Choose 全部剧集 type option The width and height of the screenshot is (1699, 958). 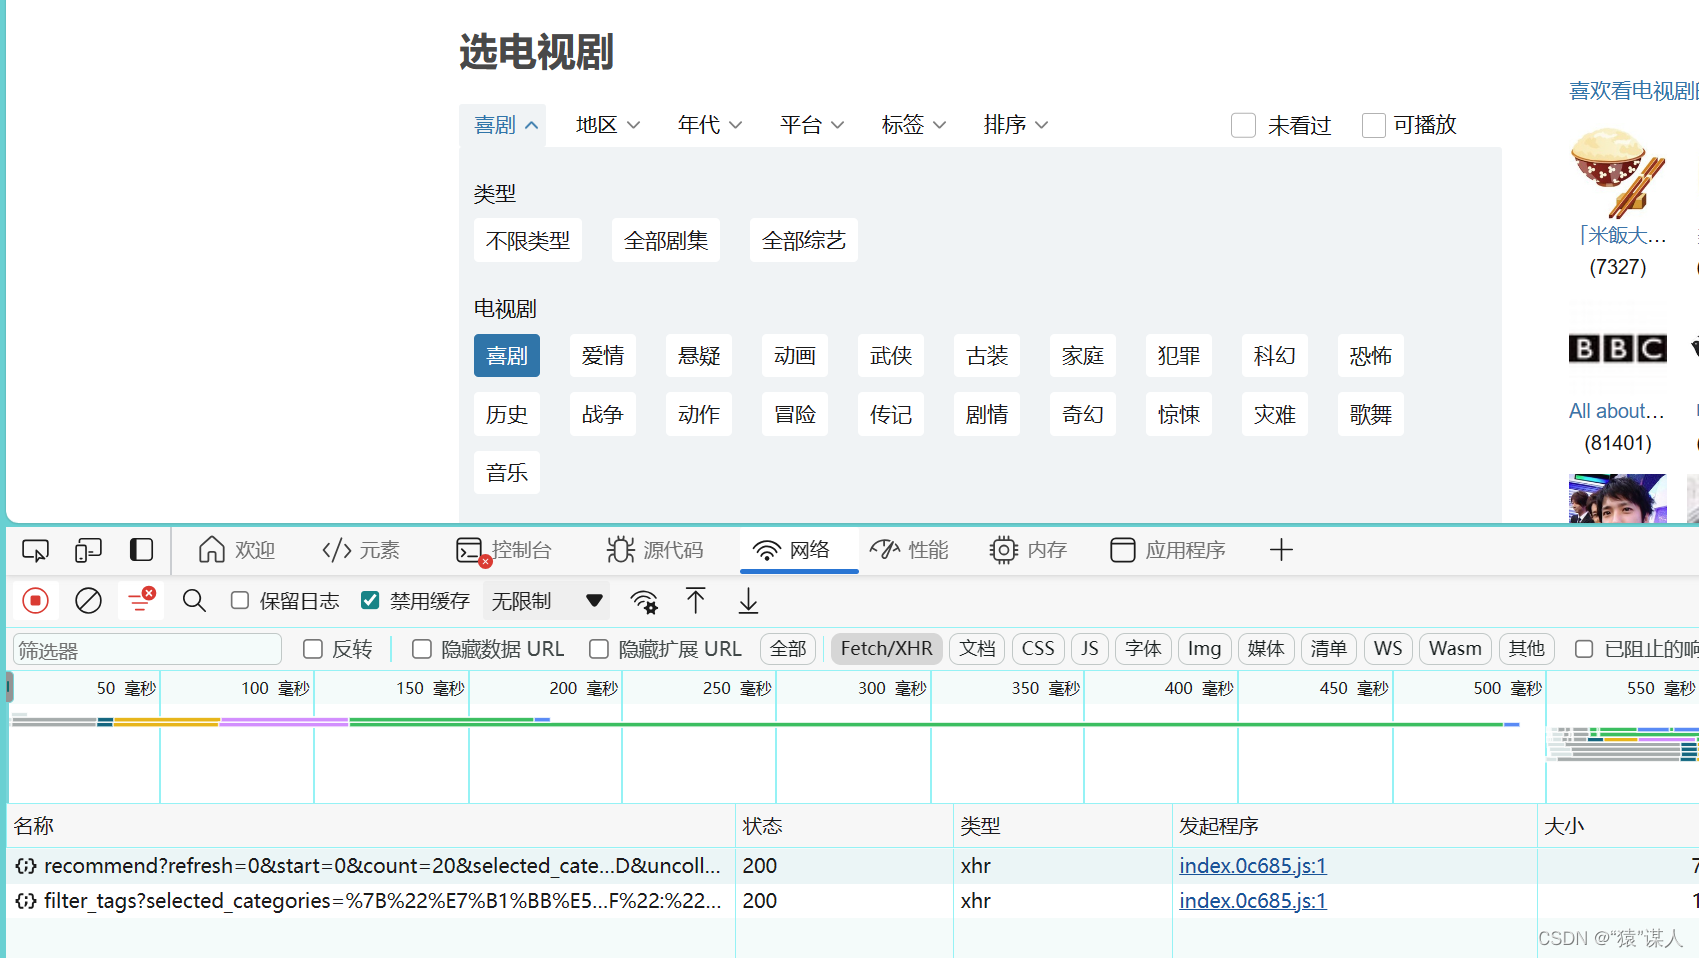coord(666,241)
